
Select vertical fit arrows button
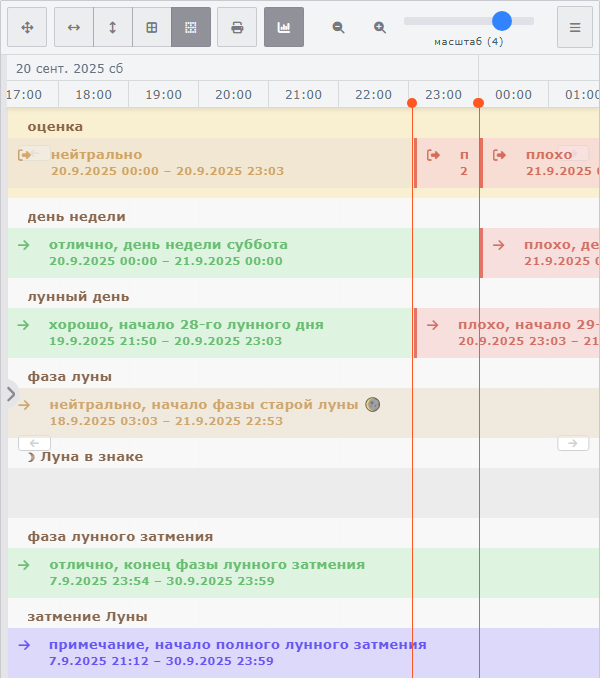point(113,28)
